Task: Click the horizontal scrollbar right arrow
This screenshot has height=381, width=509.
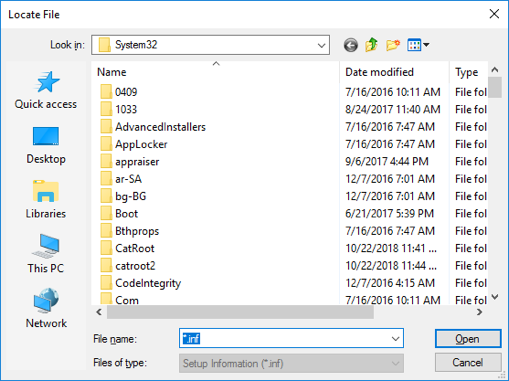Action: 480,312
